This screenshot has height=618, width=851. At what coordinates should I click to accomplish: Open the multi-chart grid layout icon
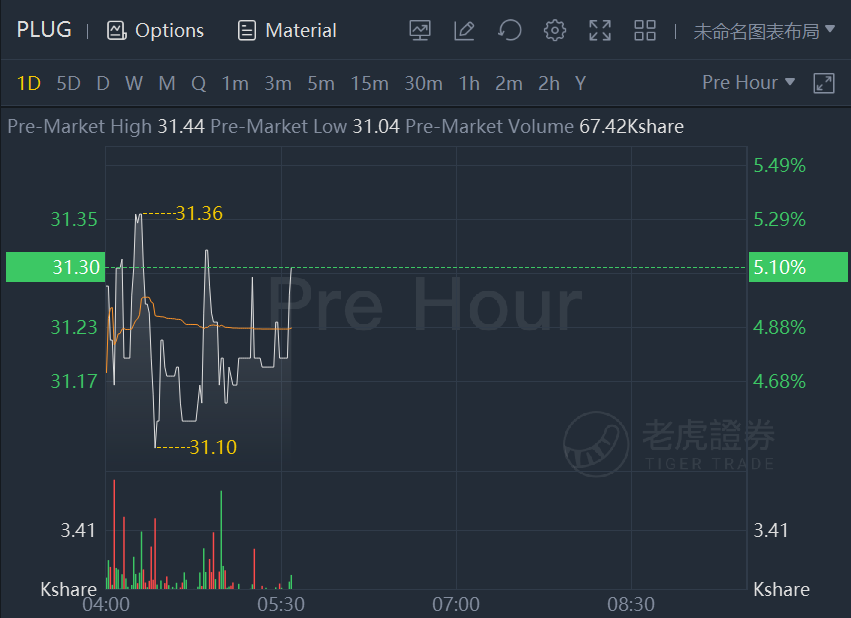(x=645, y=30)
